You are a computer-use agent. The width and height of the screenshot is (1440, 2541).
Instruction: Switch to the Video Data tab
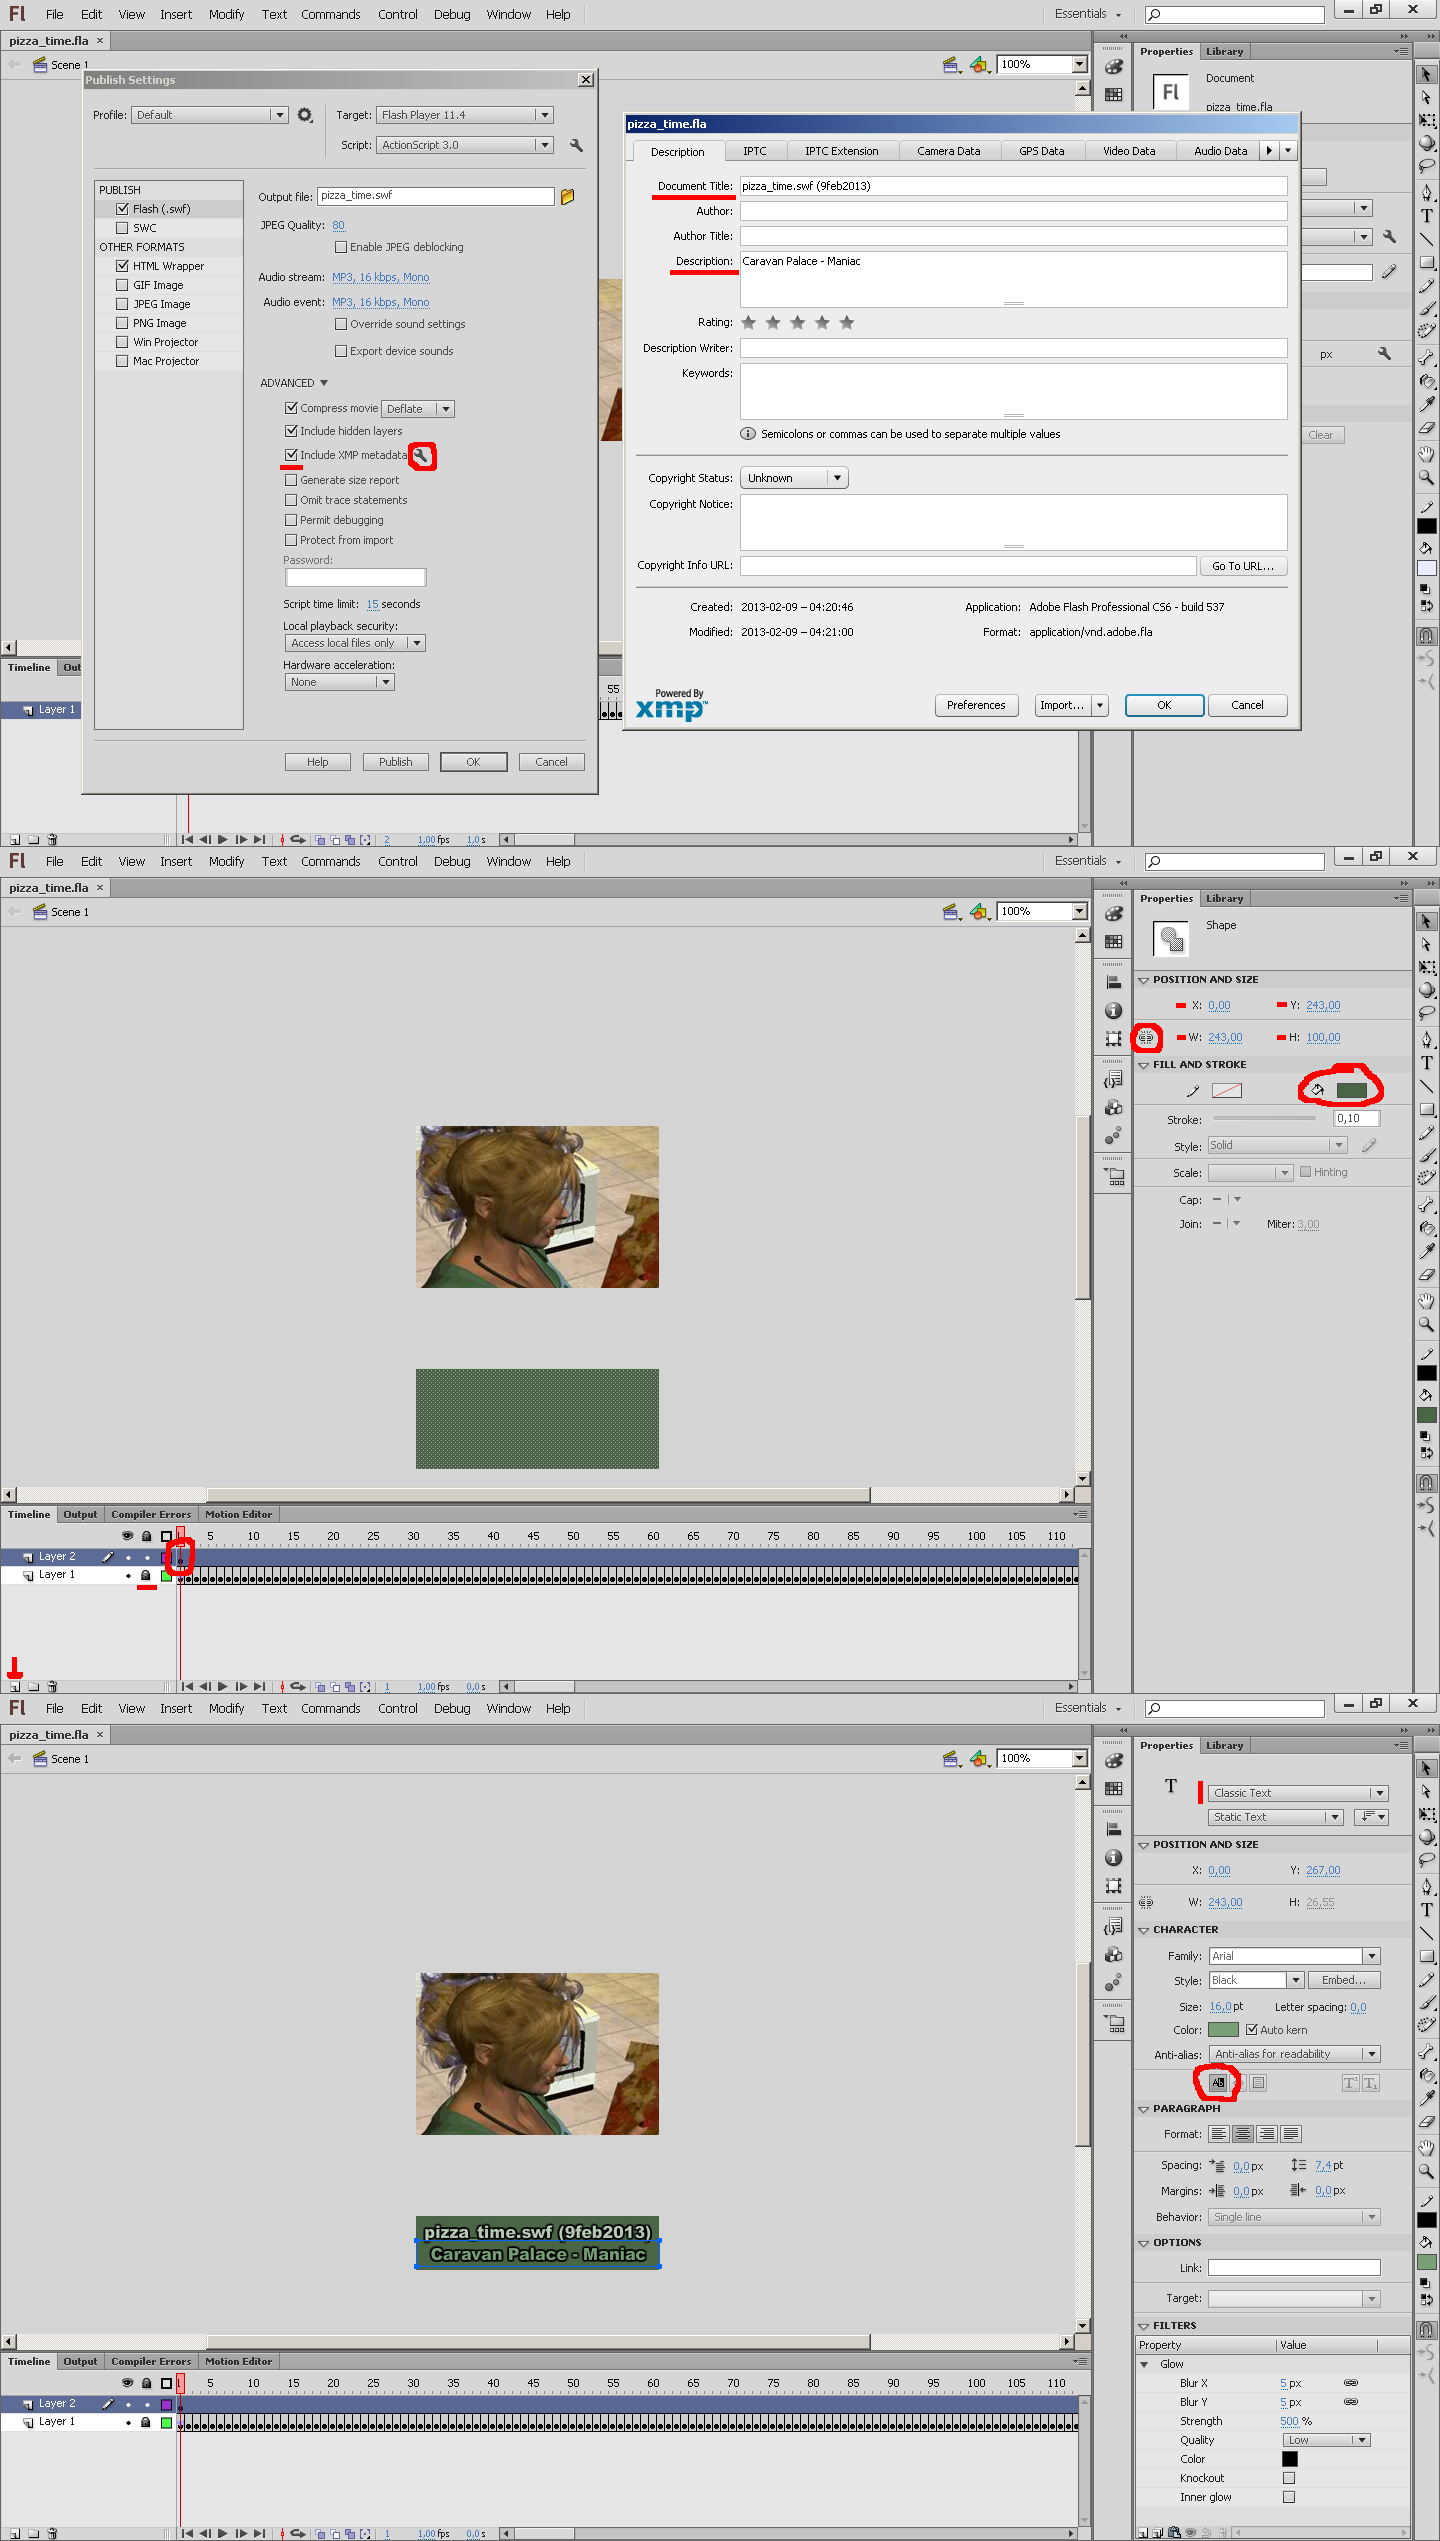pyautogui.click(x=1129, y=151)
